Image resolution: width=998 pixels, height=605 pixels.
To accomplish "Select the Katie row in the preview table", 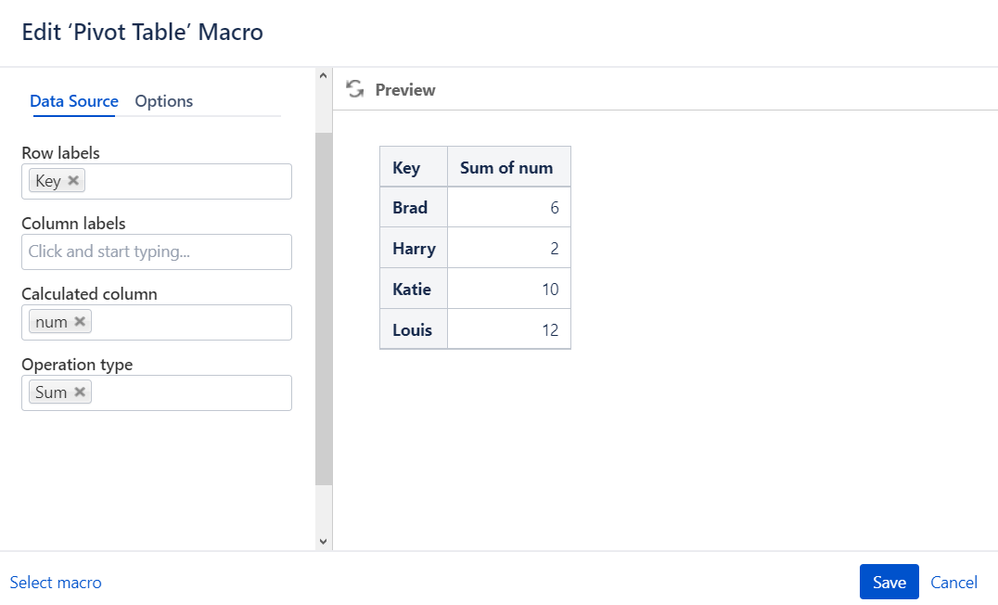I will [x=412, y=289].
